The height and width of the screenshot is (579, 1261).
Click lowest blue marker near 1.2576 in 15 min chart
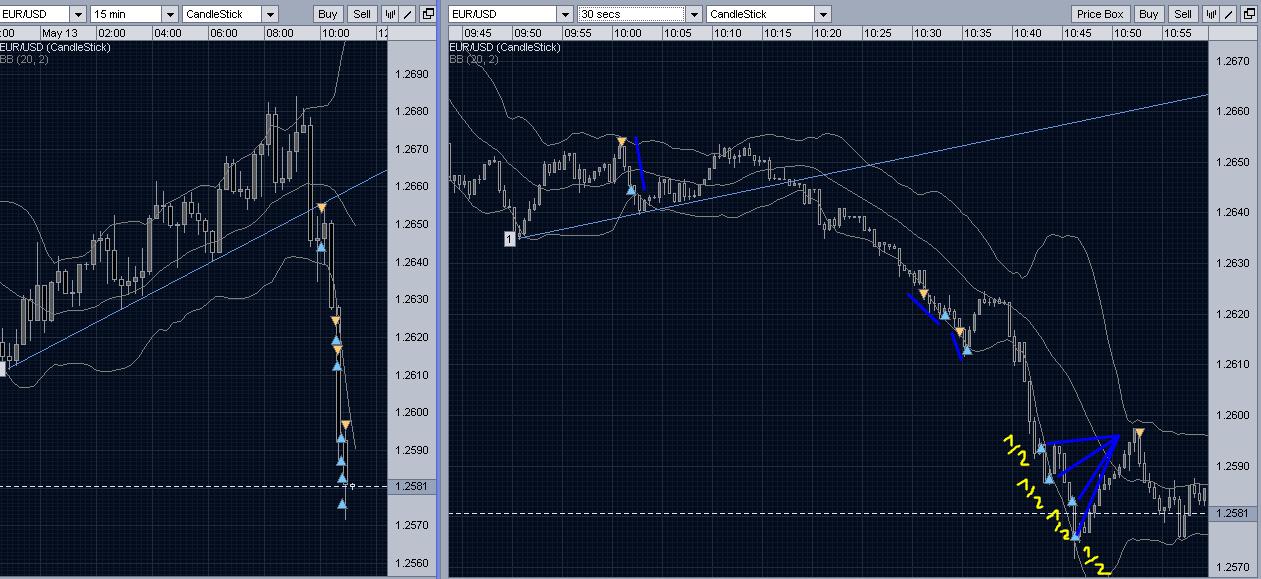(x=342, y=504)
